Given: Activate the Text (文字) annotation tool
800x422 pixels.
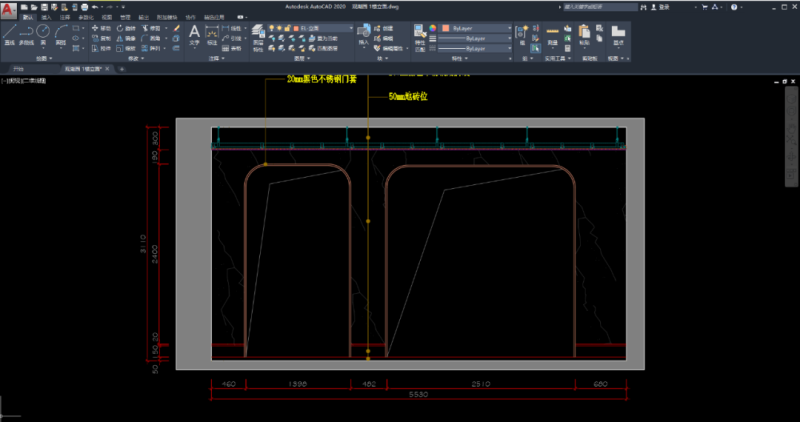Looking at the screenshot, I should 194,34.
